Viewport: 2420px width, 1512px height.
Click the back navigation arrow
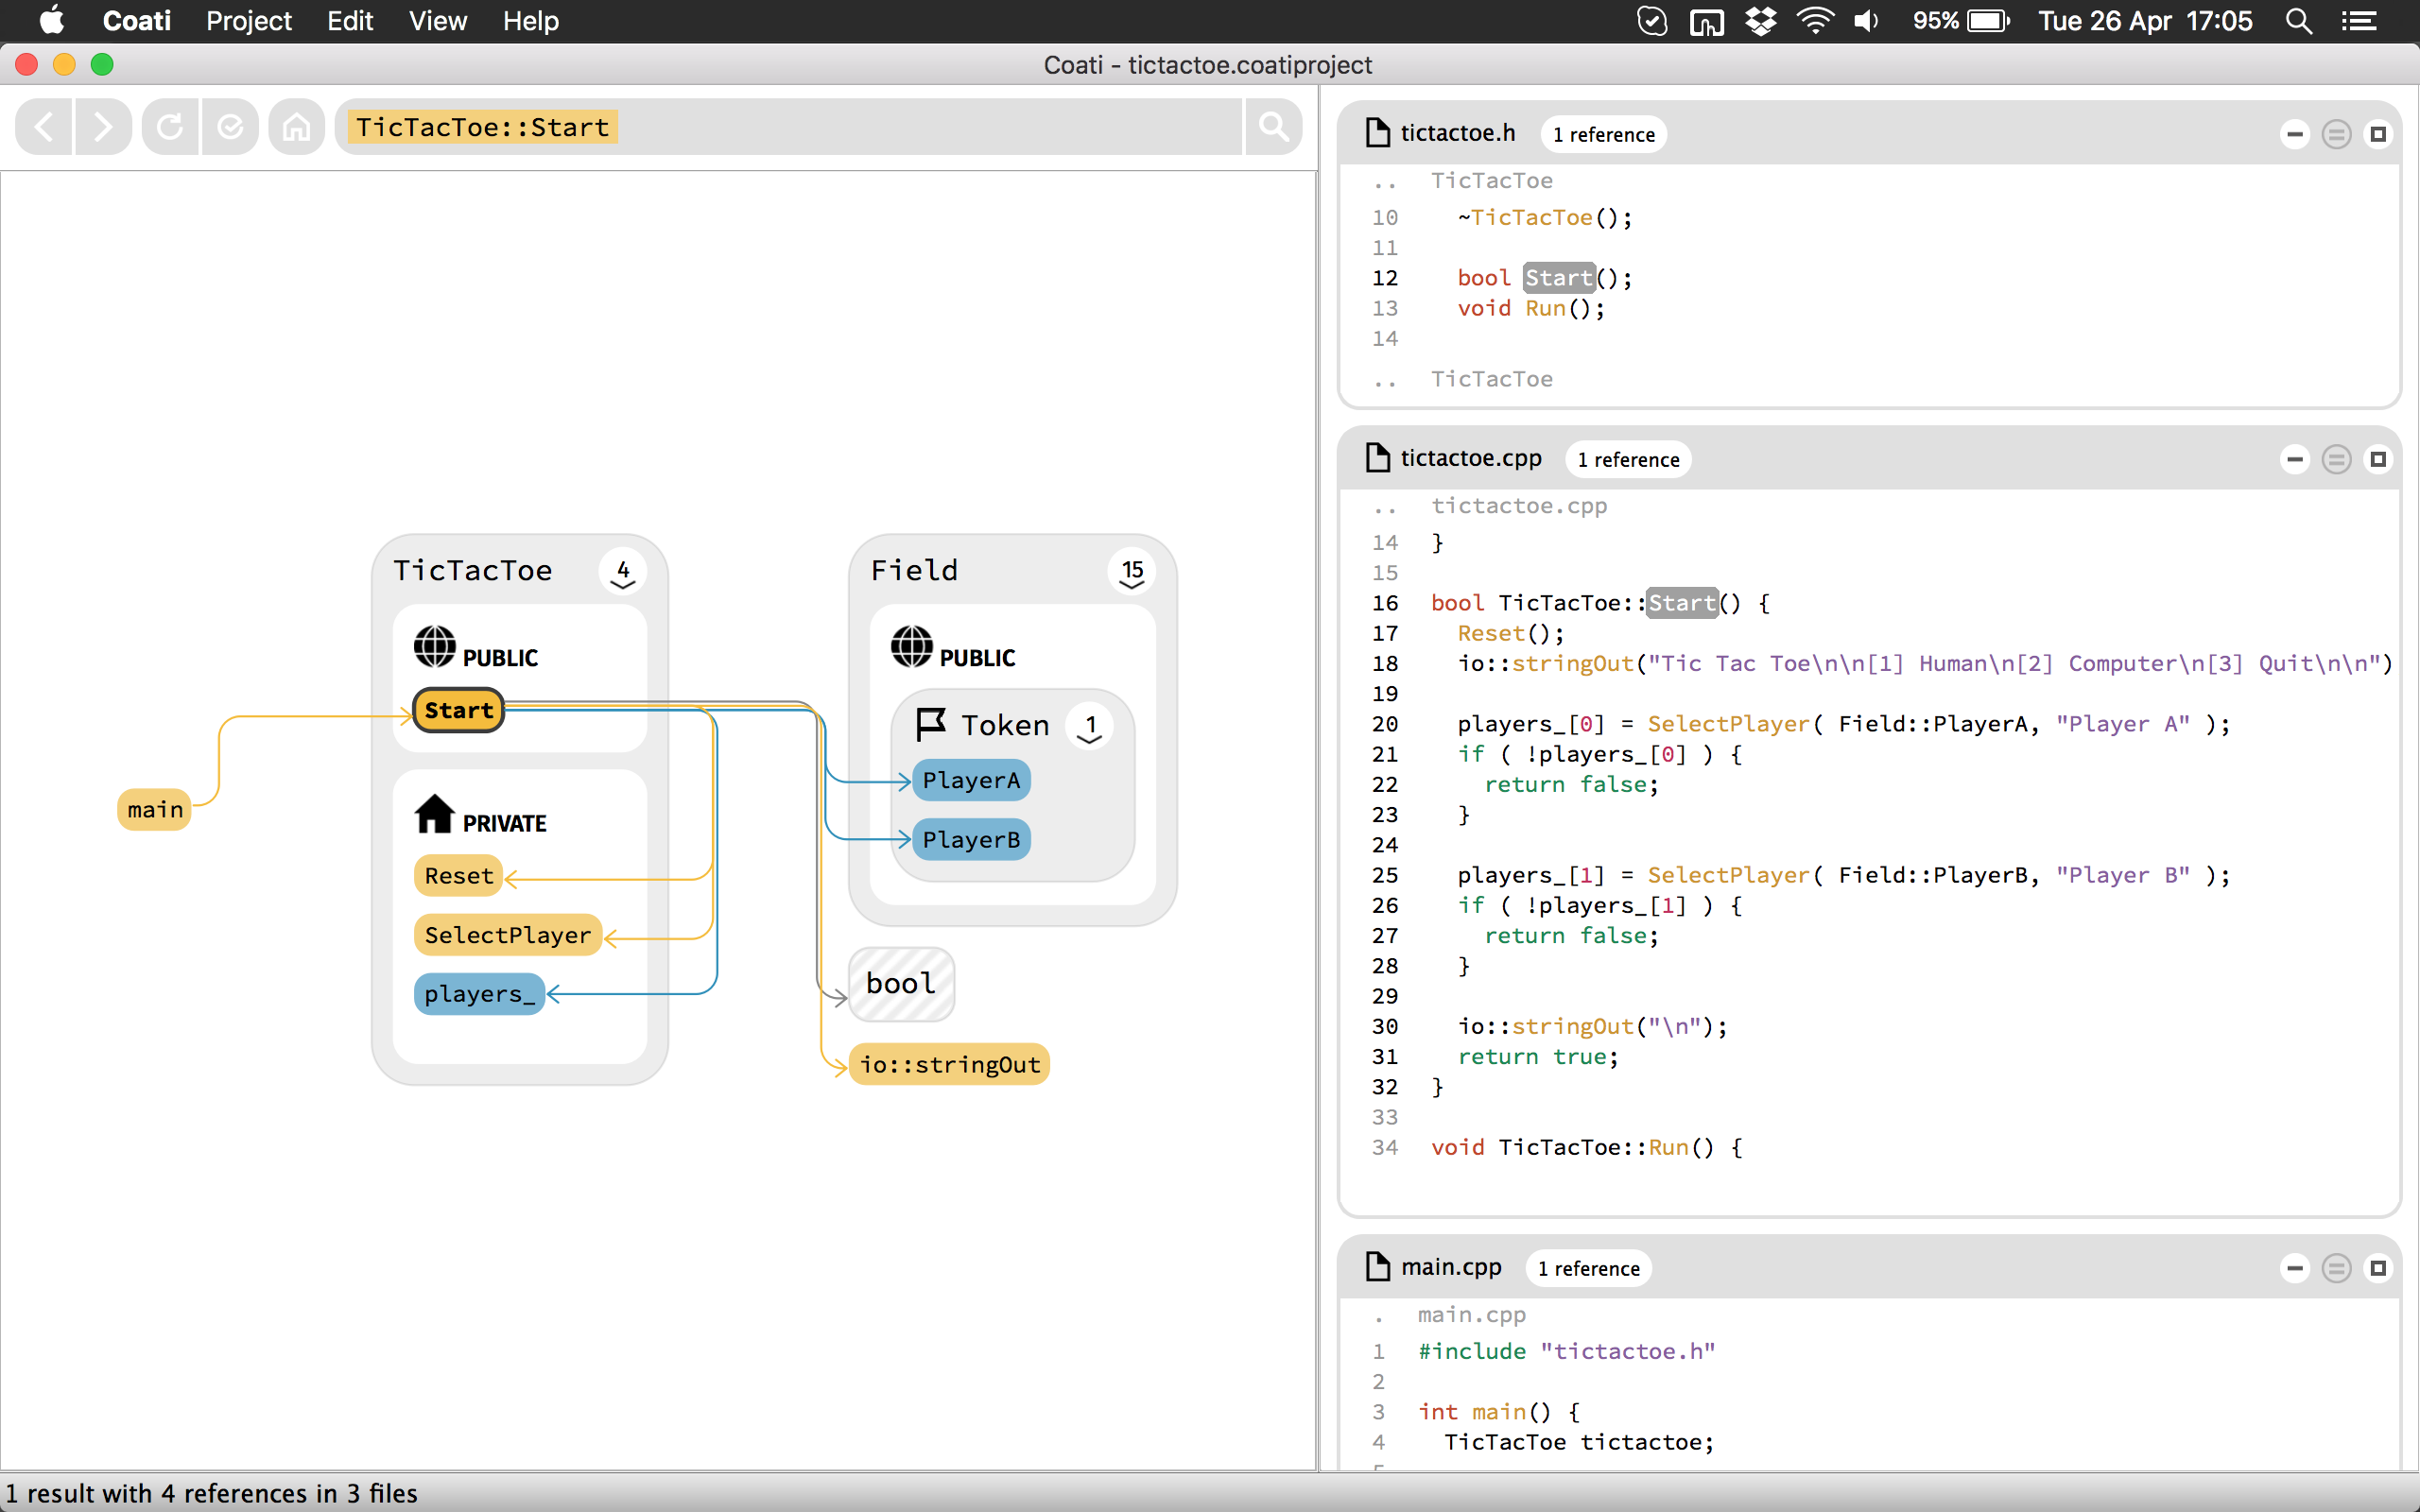[44, 127]
